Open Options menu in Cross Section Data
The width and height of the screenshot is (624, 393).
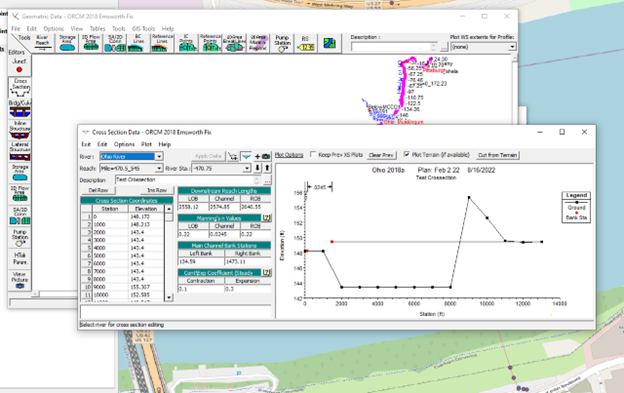coord(124,144)
